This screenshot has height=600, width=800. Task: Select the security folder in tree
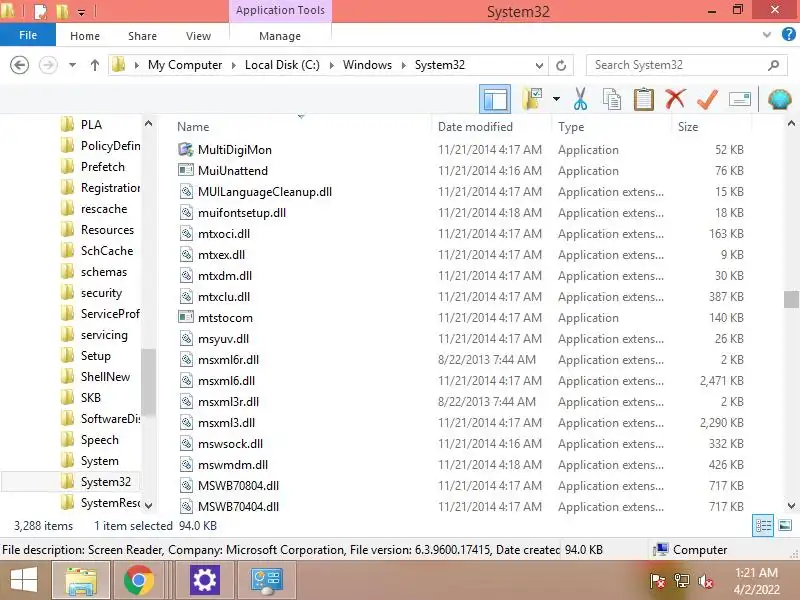point(101,292)
